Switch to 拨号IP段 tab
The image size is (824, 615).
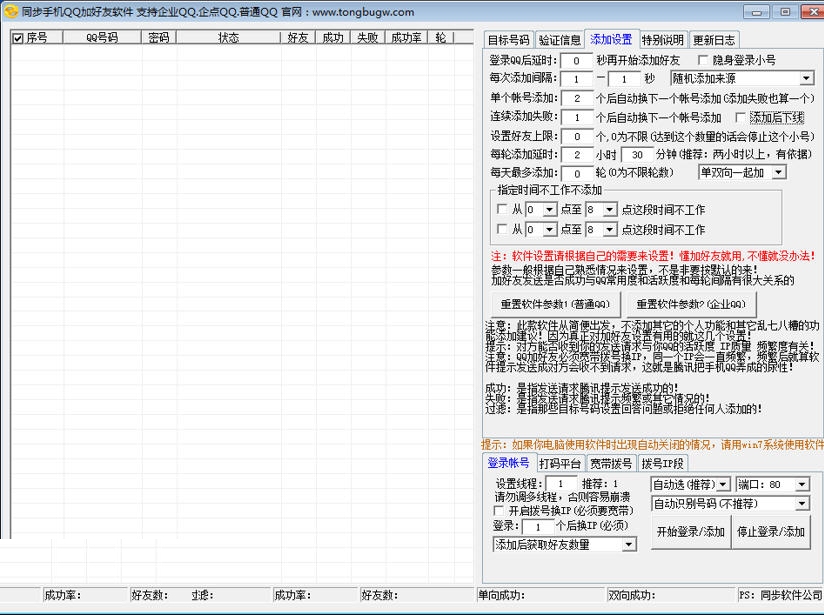(663, 464)
